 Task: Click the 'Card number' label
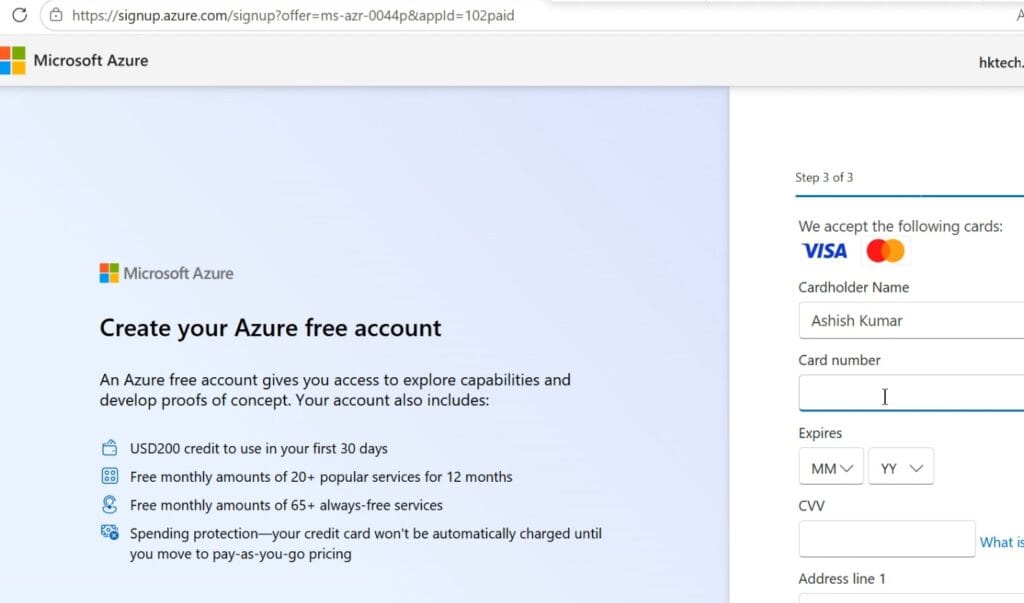pos(839,360)
